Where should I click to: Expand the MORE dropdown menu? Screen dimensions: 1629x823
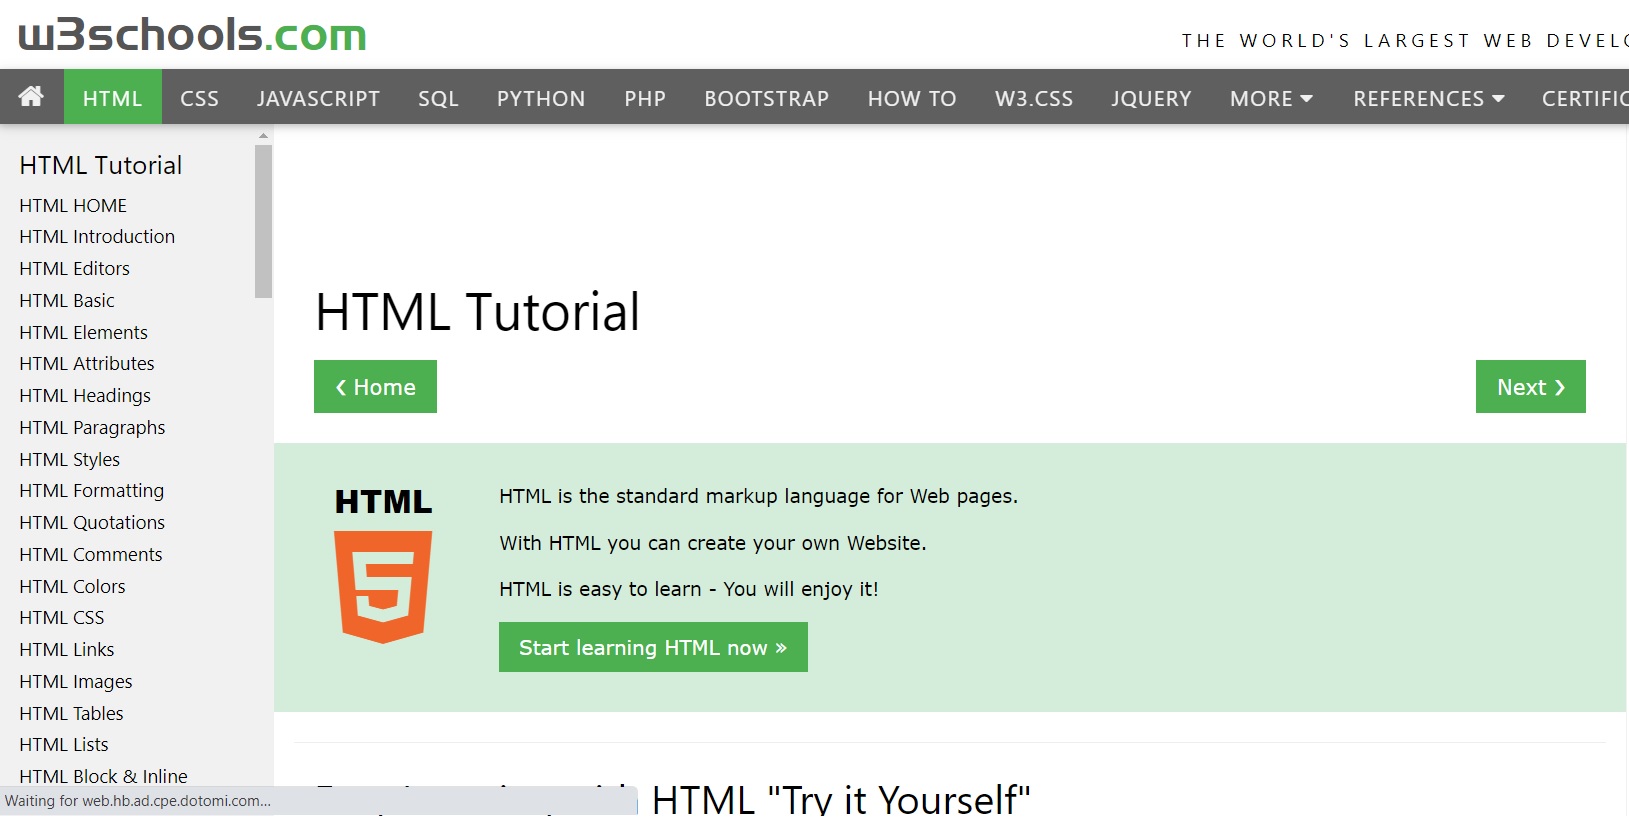(x=1271, y=98)
